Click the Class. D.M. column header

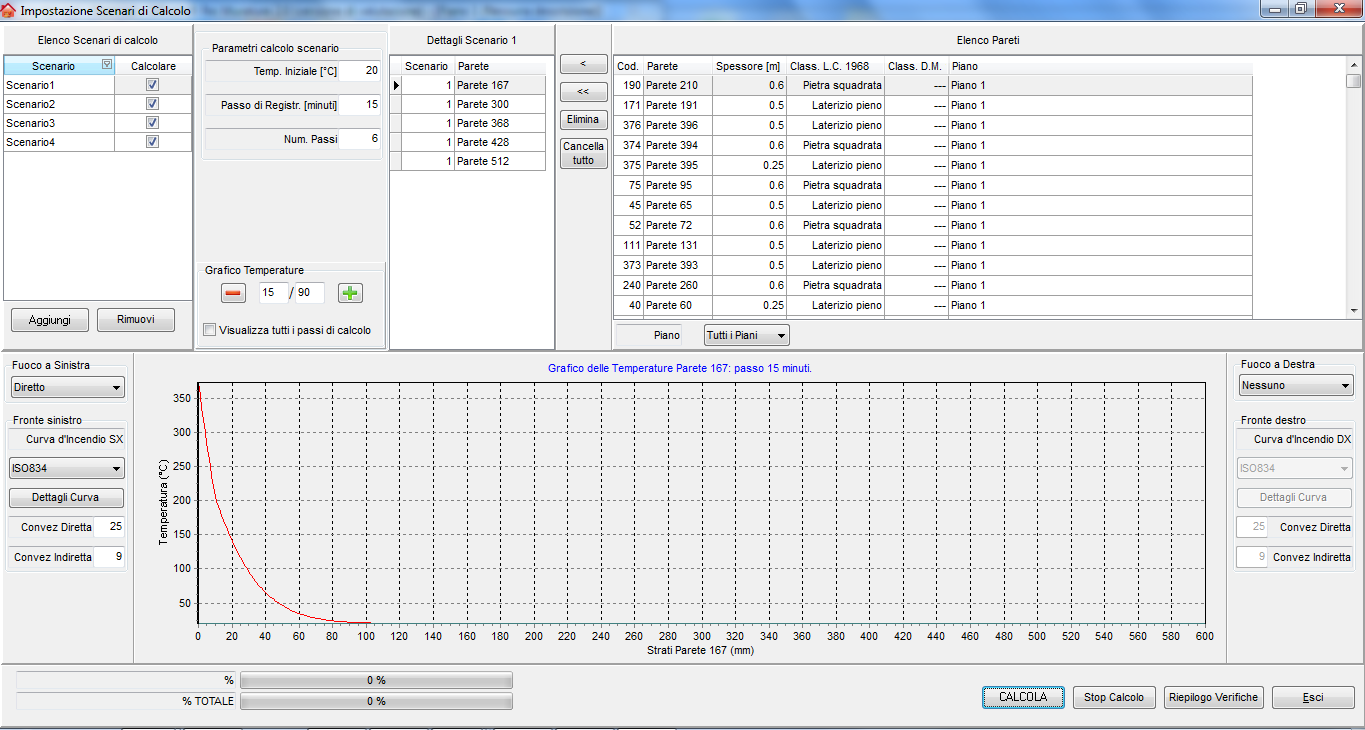tap(916, 66)
